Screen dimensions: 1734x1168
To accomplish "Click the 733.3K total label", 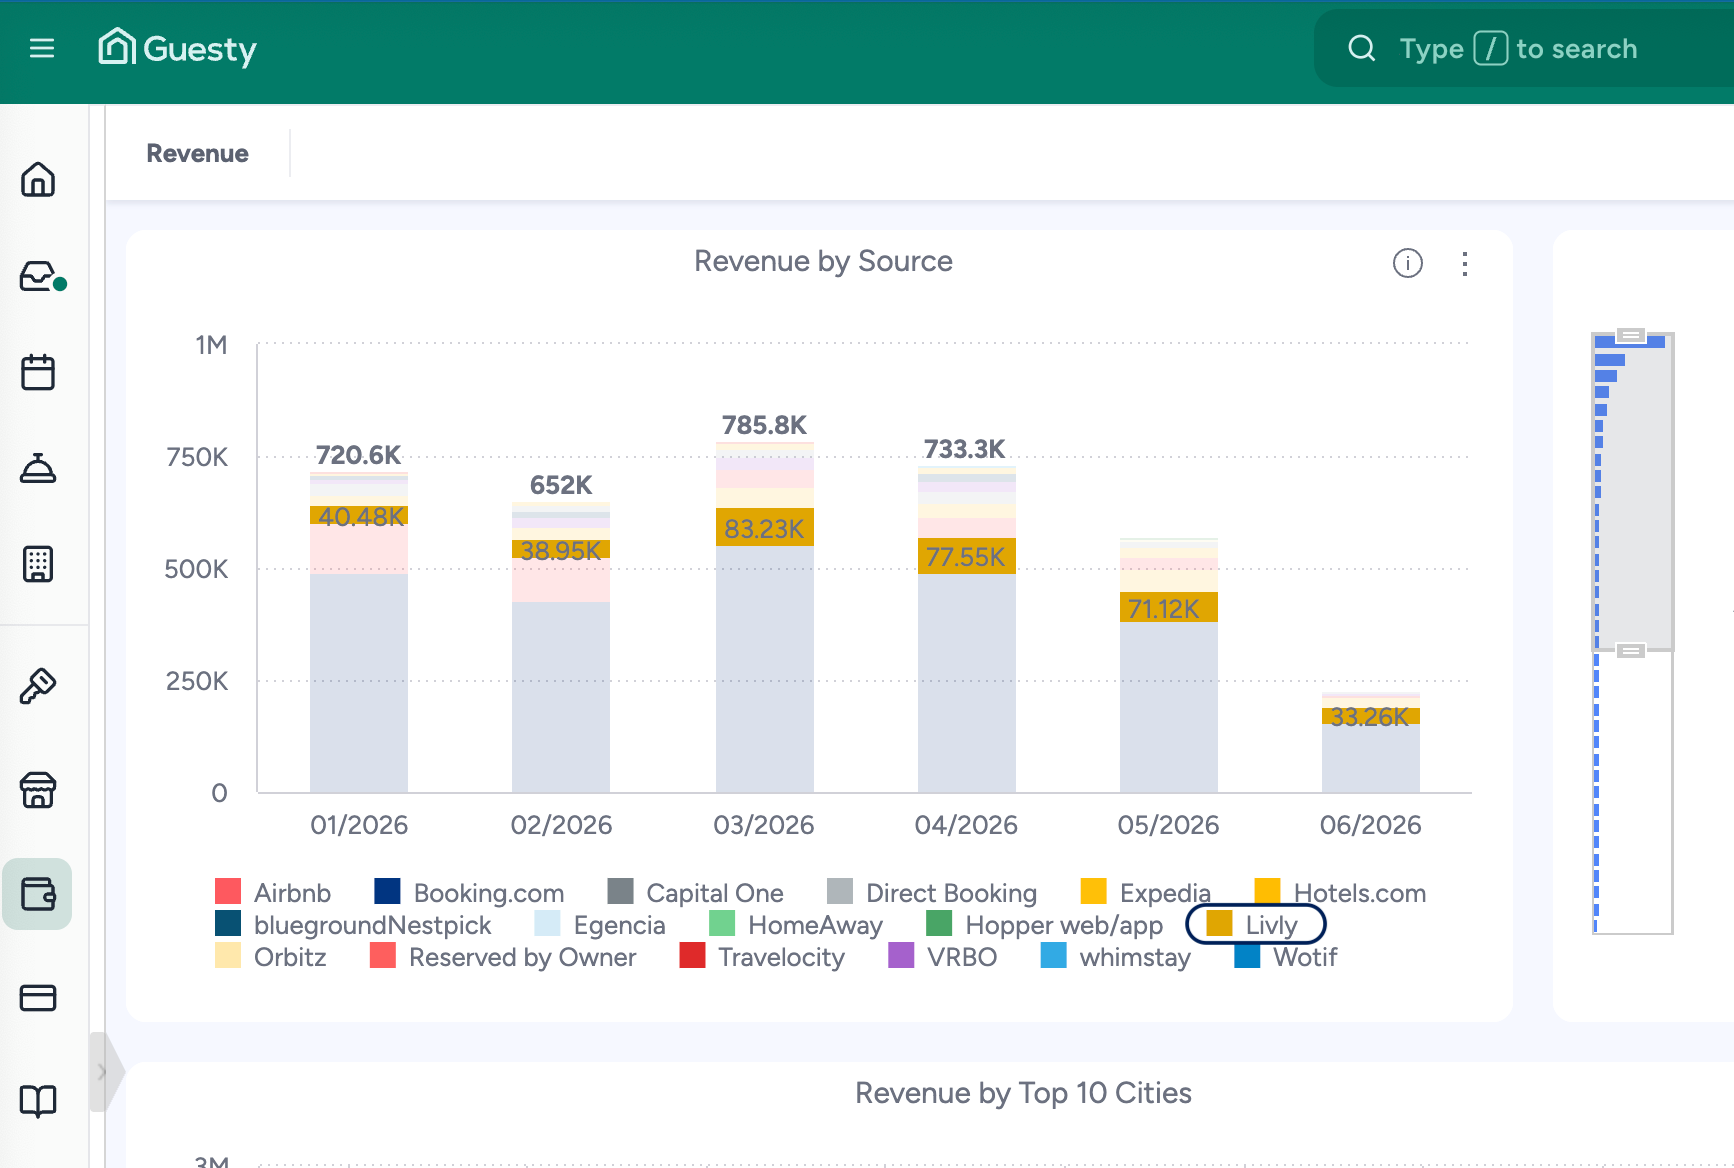I will click(965, 449).
